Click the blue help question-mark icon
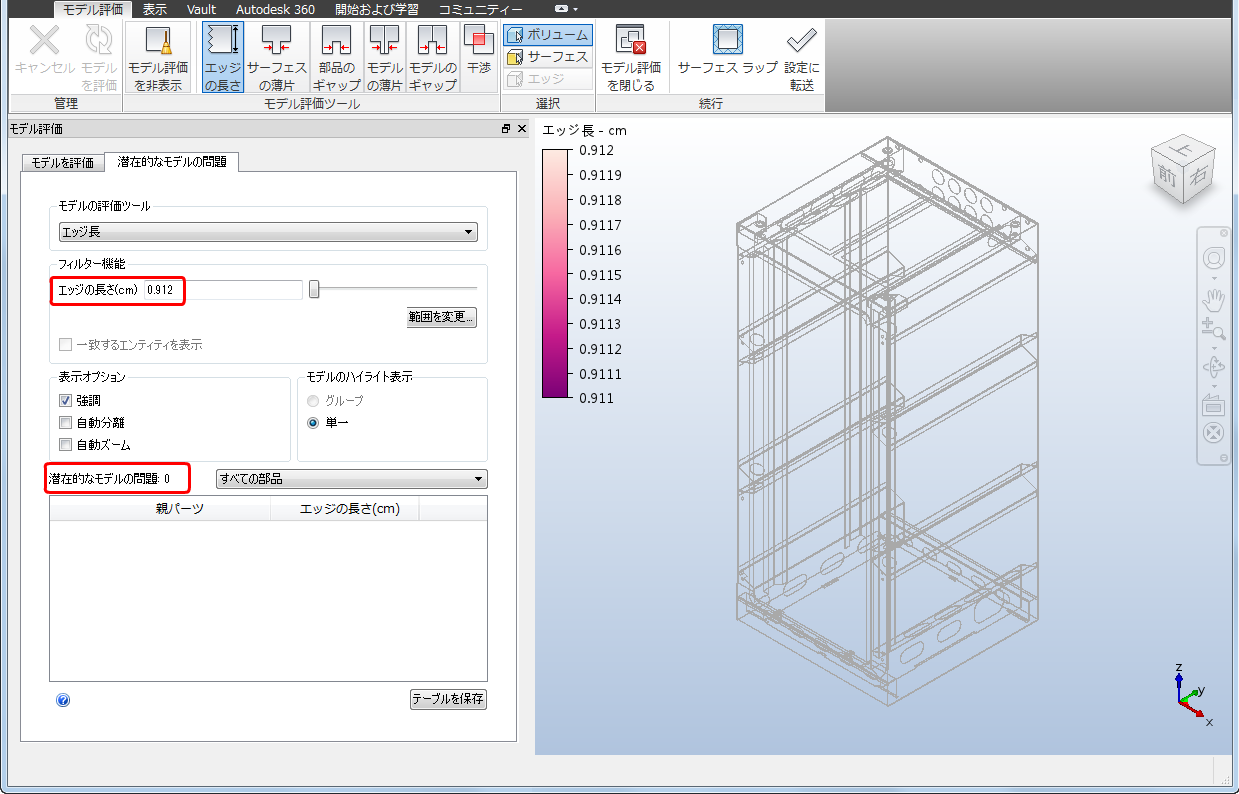This screenshot has width=1239, height=794. coord(63,700)
